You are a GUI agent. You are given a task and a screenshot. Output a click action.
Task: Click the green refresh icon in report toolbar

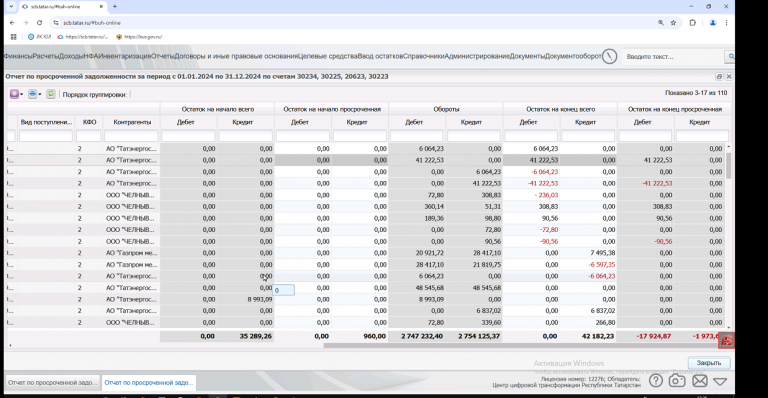[x=51, y=94]
